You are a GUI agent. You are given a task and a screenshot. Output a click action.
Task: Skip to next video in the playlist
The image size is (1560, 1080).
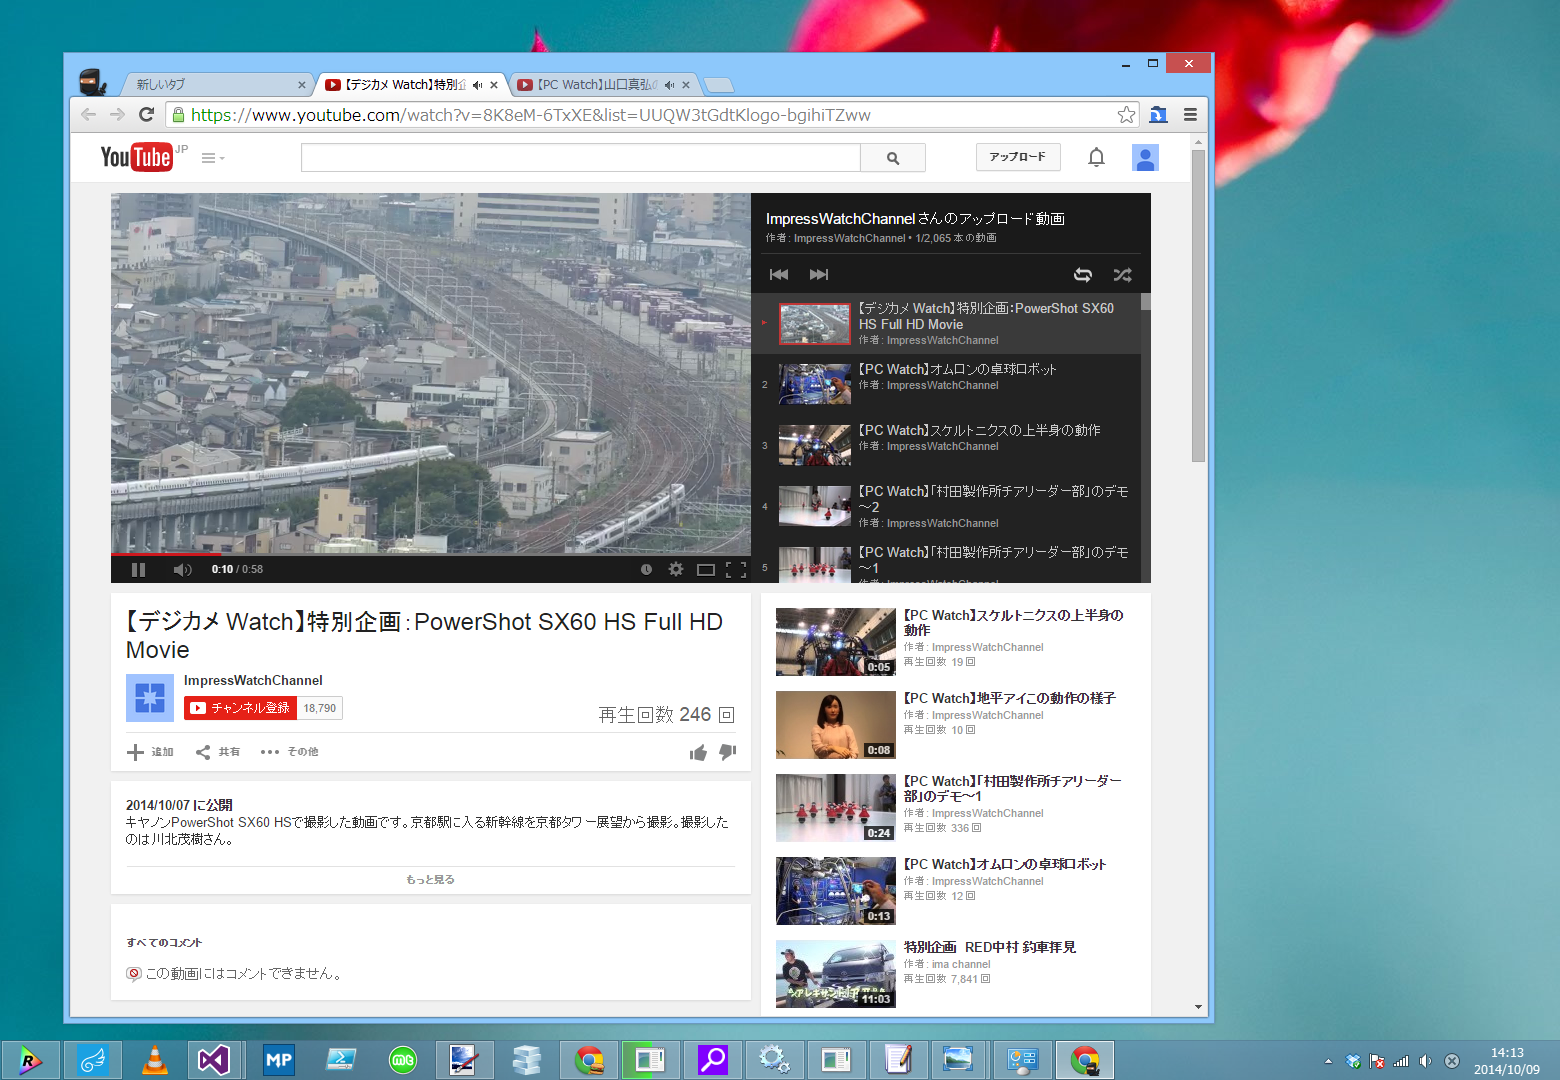point(819,275)
